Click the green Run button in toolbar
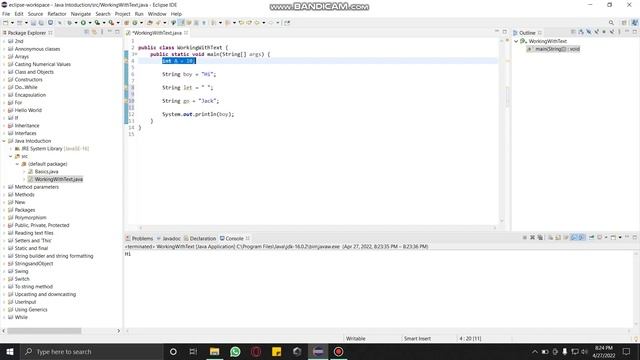640x360 pixels. pyautogui.click(x=83, y=23)
